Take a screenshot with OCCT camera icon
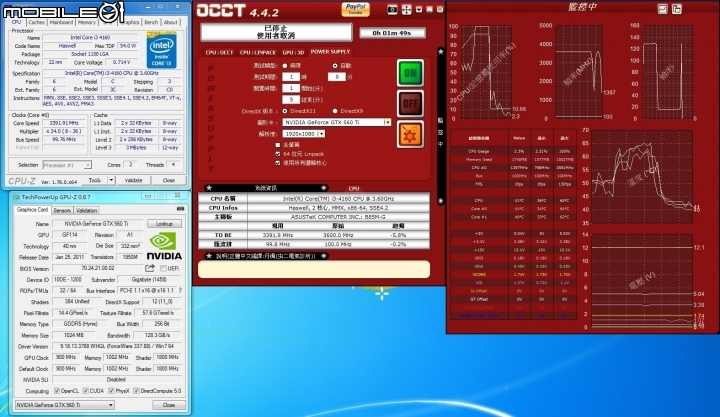720x417 pixels. [392, 10]
